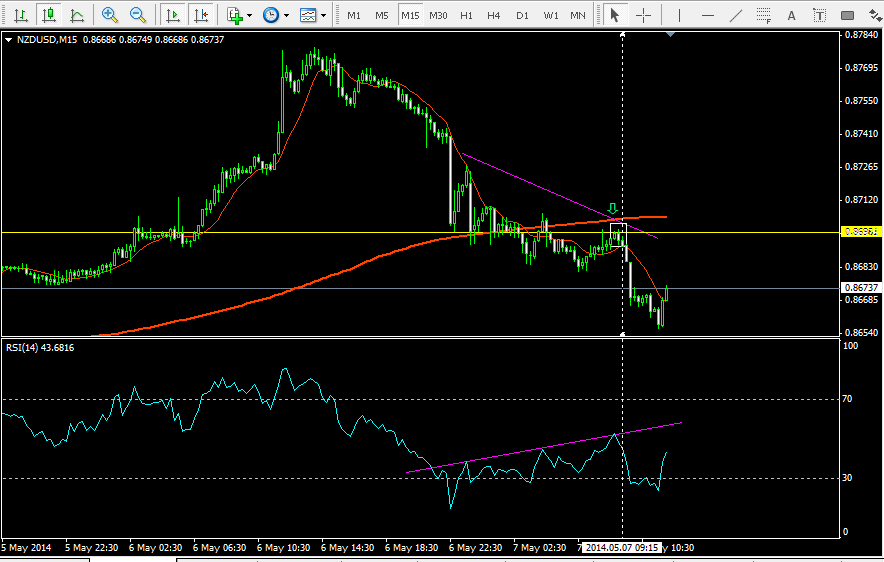Click the chart templates icon

pyautogui.click(x=308, y=15)
